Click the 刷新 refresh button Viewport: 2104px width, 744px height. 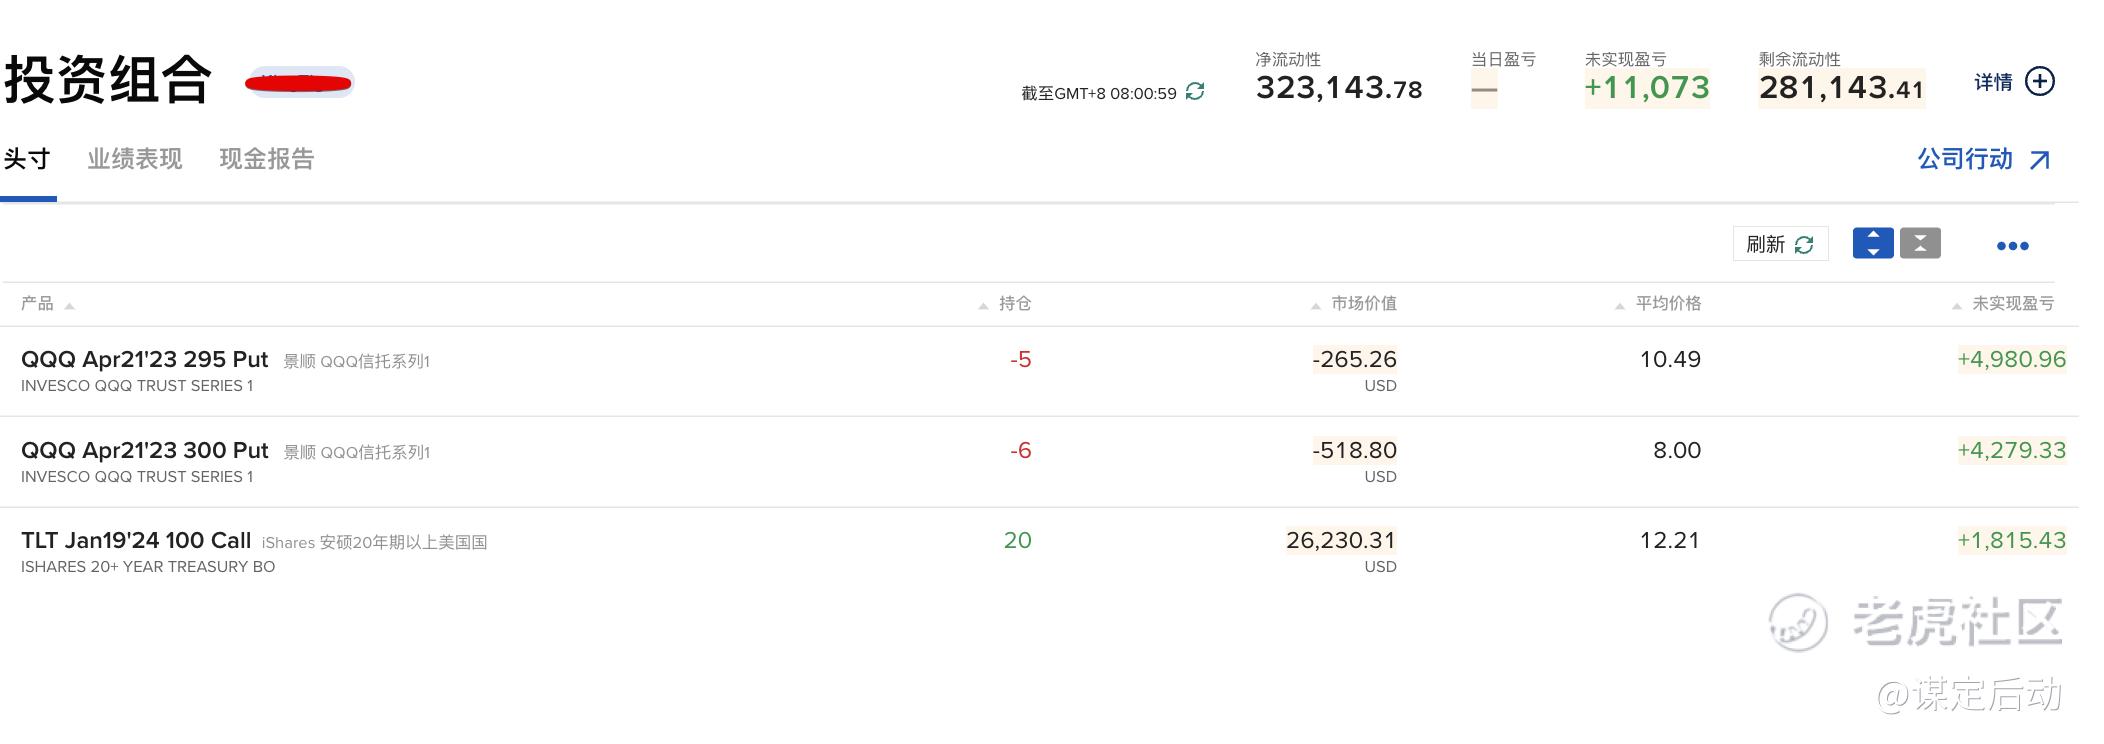pyautogui.click(x=1779, y=244)
